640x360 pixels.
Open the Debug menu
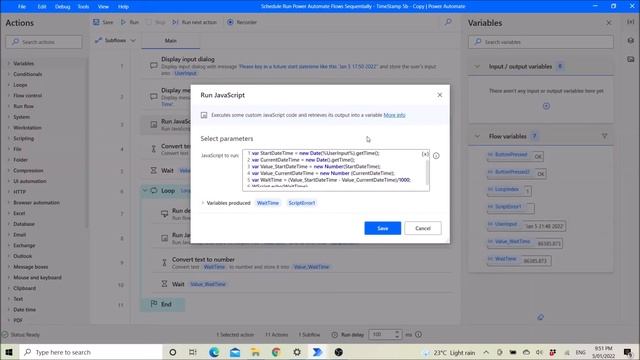click(x=62, y=7)
